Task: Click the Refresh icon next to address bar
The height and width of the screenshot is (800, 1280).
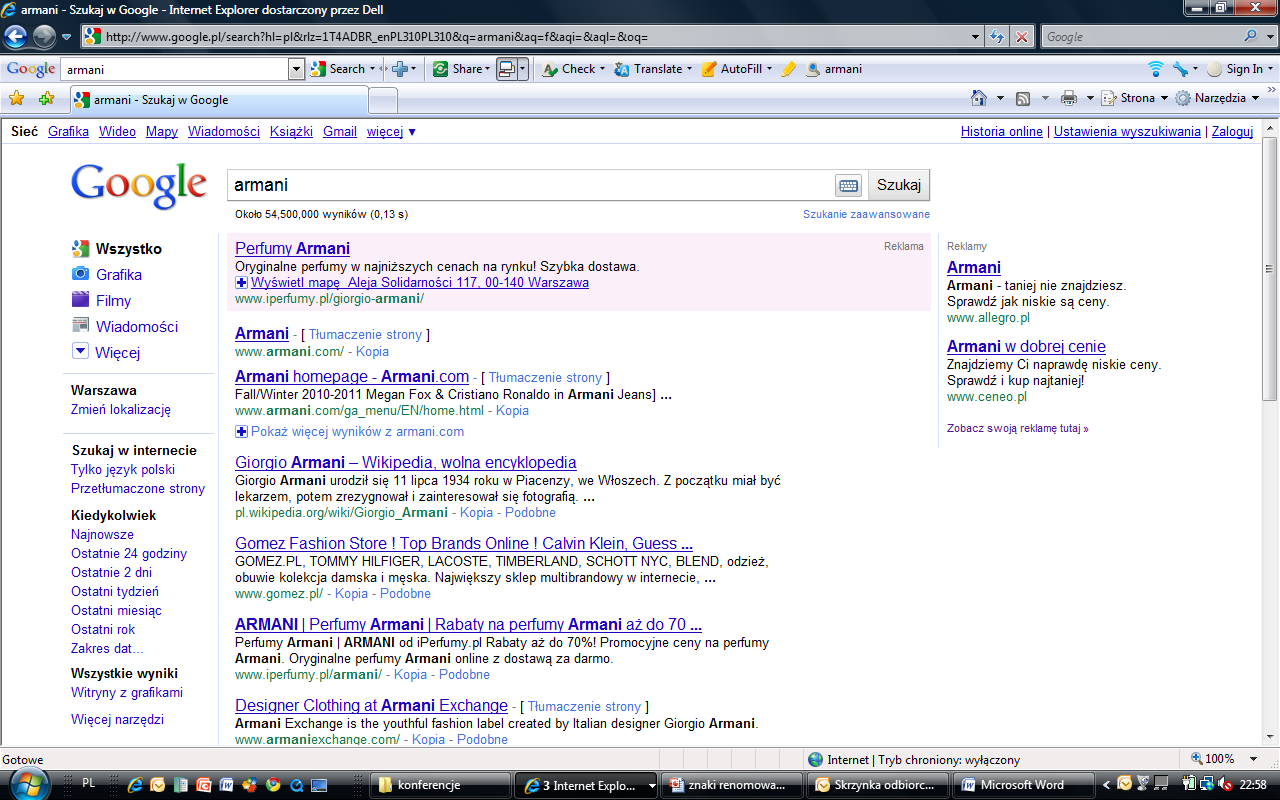Action: (997, 37)
